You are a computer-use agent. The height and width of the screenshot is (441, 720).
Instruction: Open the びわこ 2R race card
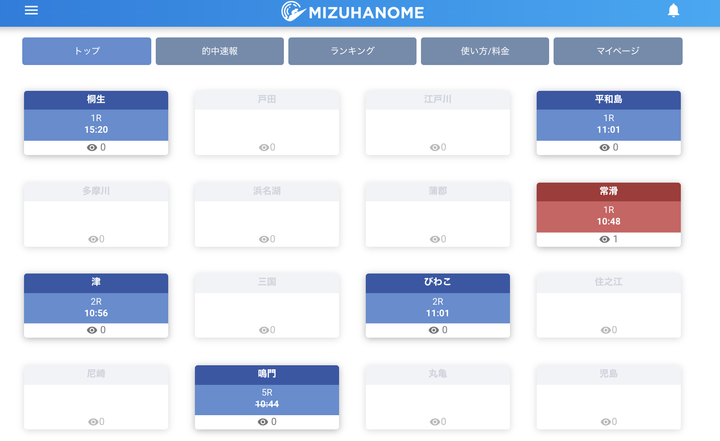point(438,307)
